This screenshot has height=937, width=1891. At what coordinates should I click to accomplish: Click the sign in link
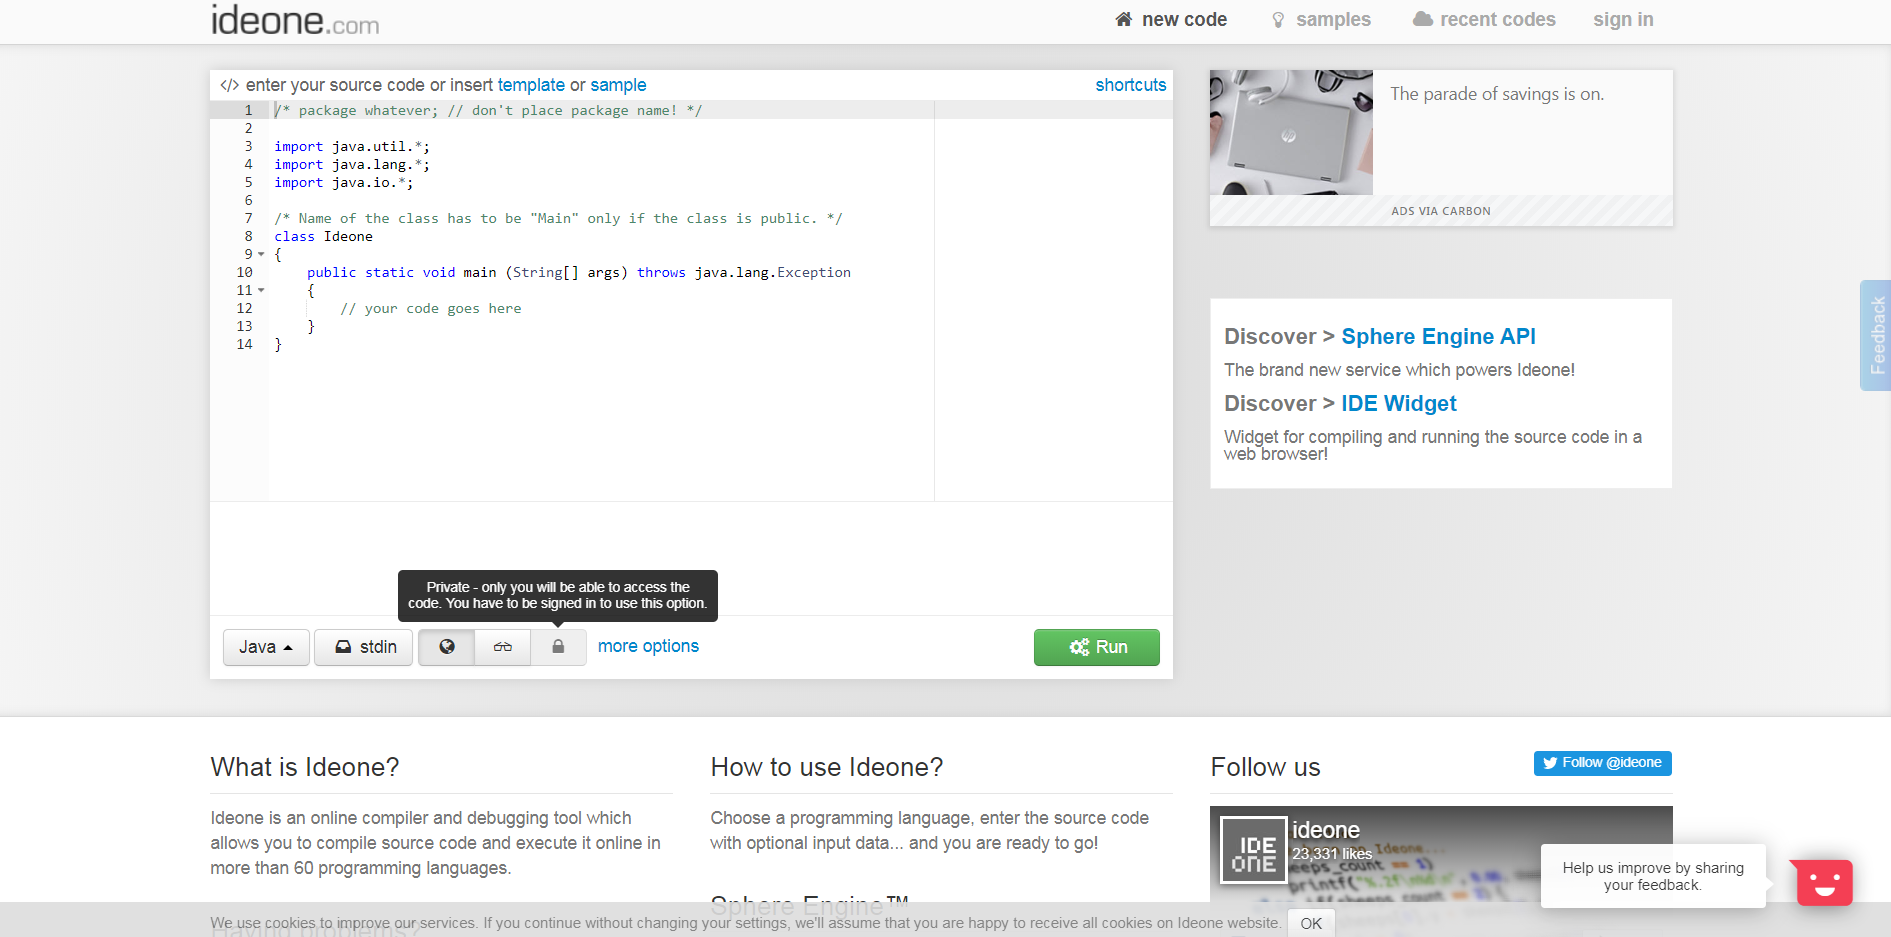1623,20
